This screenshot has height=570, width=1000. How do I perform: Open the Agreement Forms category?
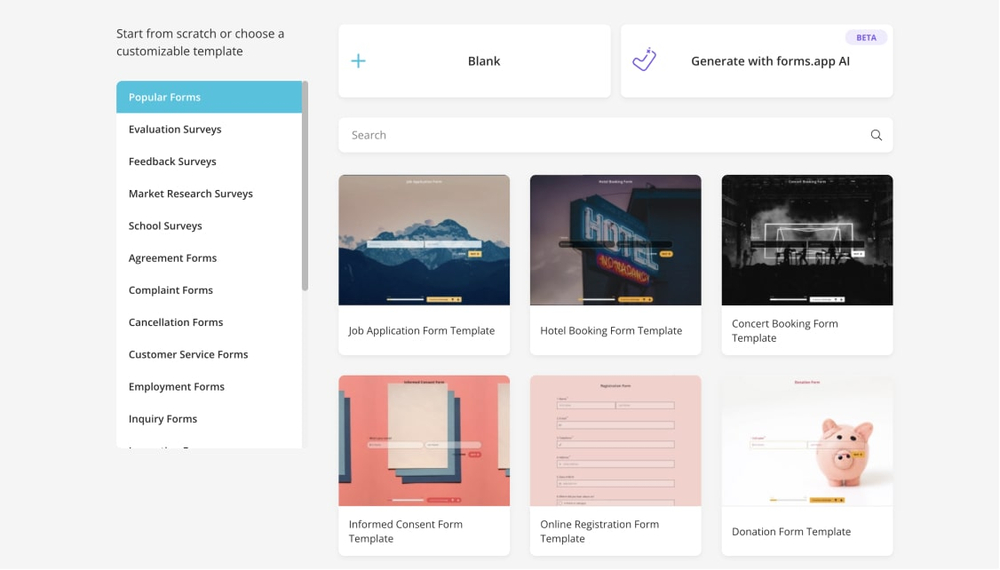click(x=172, y=258)
